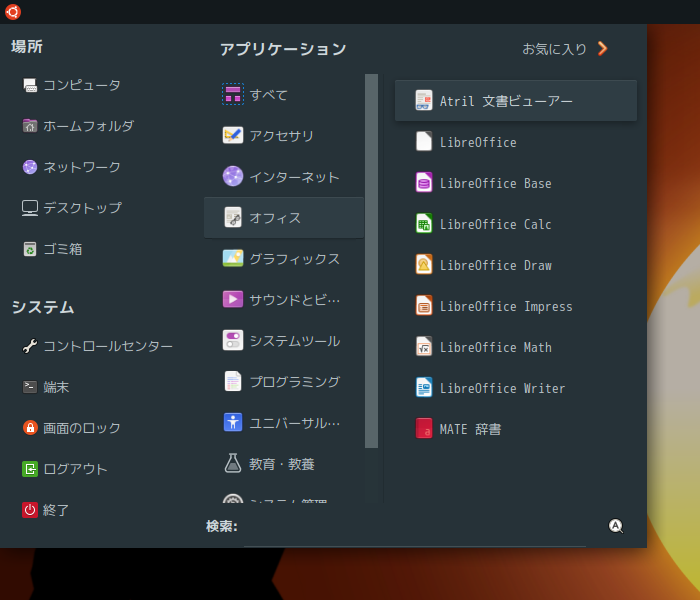Click the ログアウト green exit icon
The image size is (700, 600).
(30, 469)
